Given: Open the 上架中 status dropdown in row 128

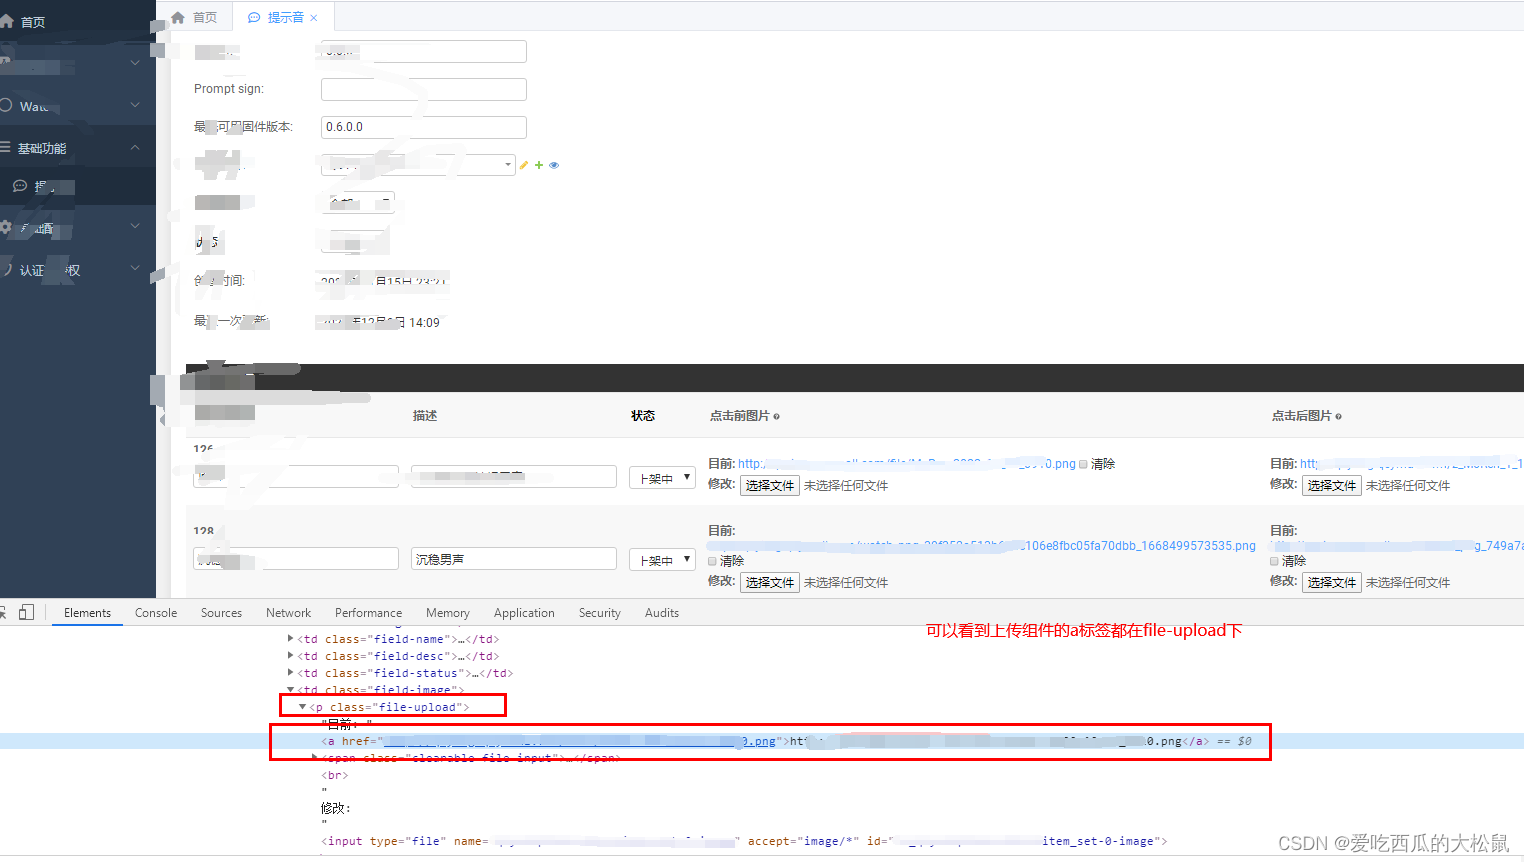Looking at the screenshot, I should coord(662,560).
